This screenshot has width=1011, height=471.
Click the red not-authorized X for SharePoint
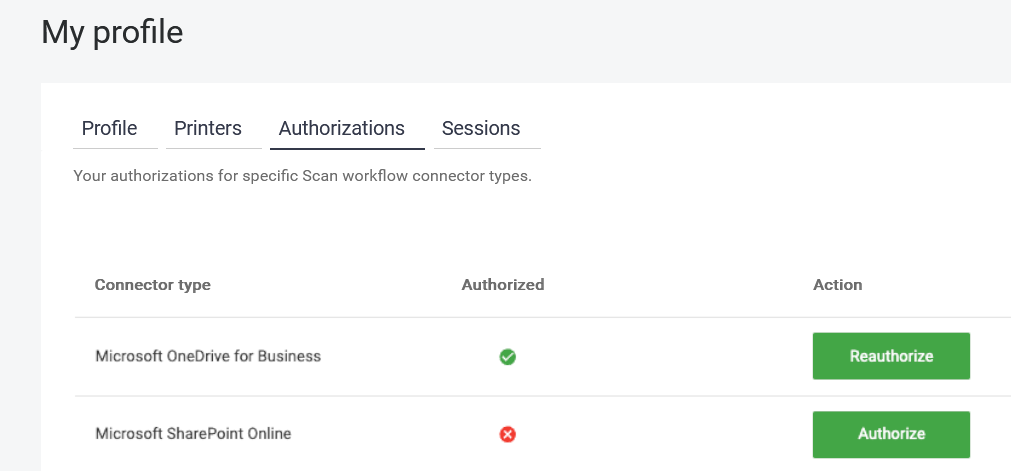coord(507,434)
